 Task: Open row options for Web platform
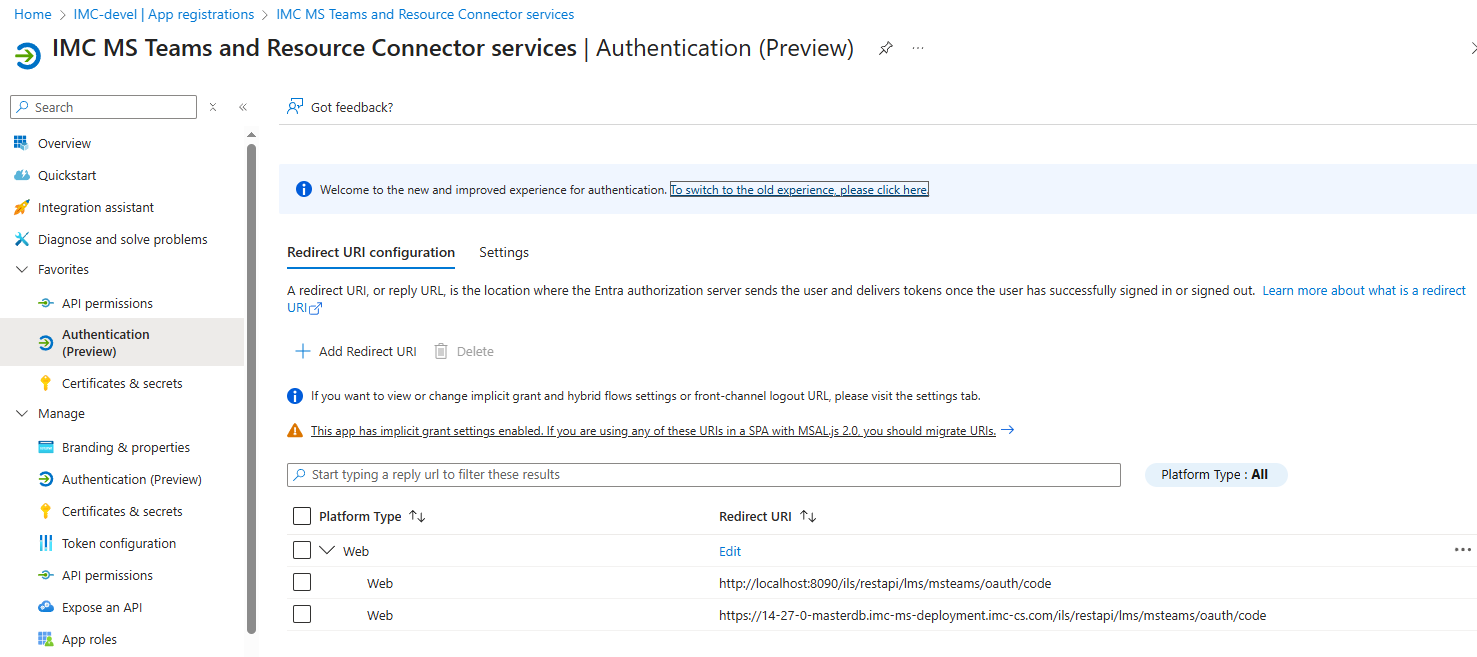click(1462, 550)
